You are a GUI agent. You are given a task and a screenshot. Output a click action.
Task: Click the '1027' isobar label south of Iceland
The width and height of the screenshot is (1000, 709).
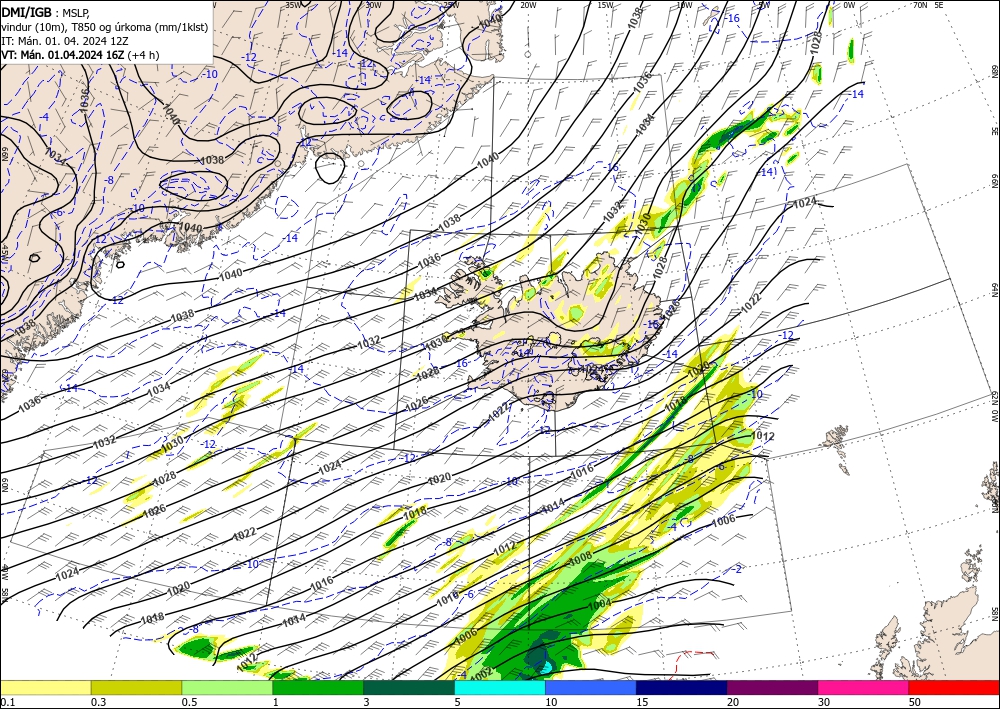pyautogui.click(x=499, y=413)
